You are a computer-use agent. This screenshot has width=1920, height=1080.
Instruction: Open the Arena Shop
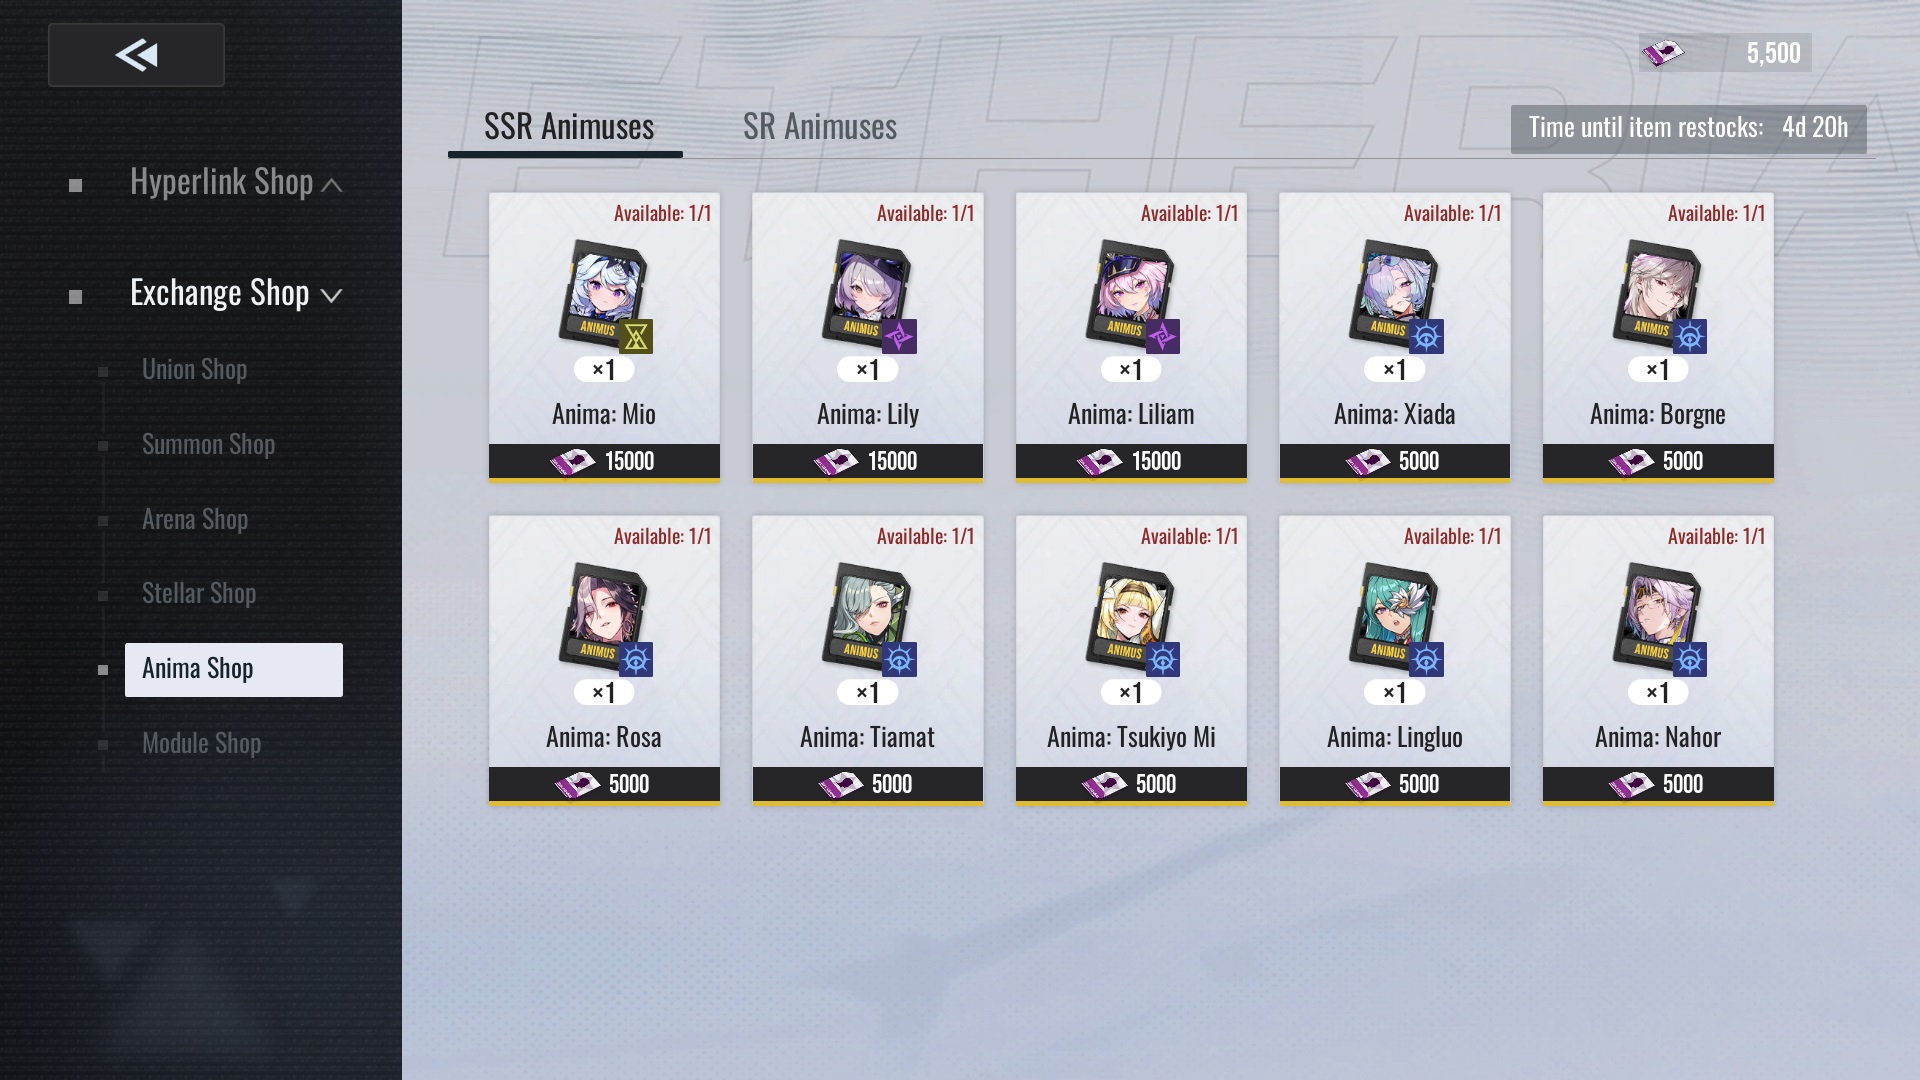[x=195, y=520]
